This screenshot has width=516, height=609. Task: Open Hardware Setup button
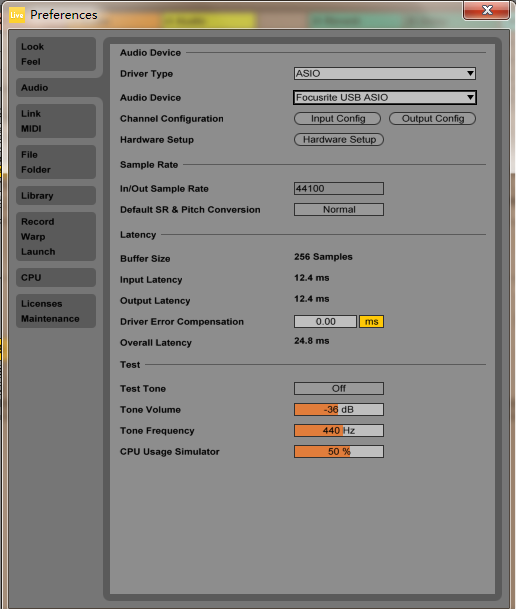tap(339, 140)
